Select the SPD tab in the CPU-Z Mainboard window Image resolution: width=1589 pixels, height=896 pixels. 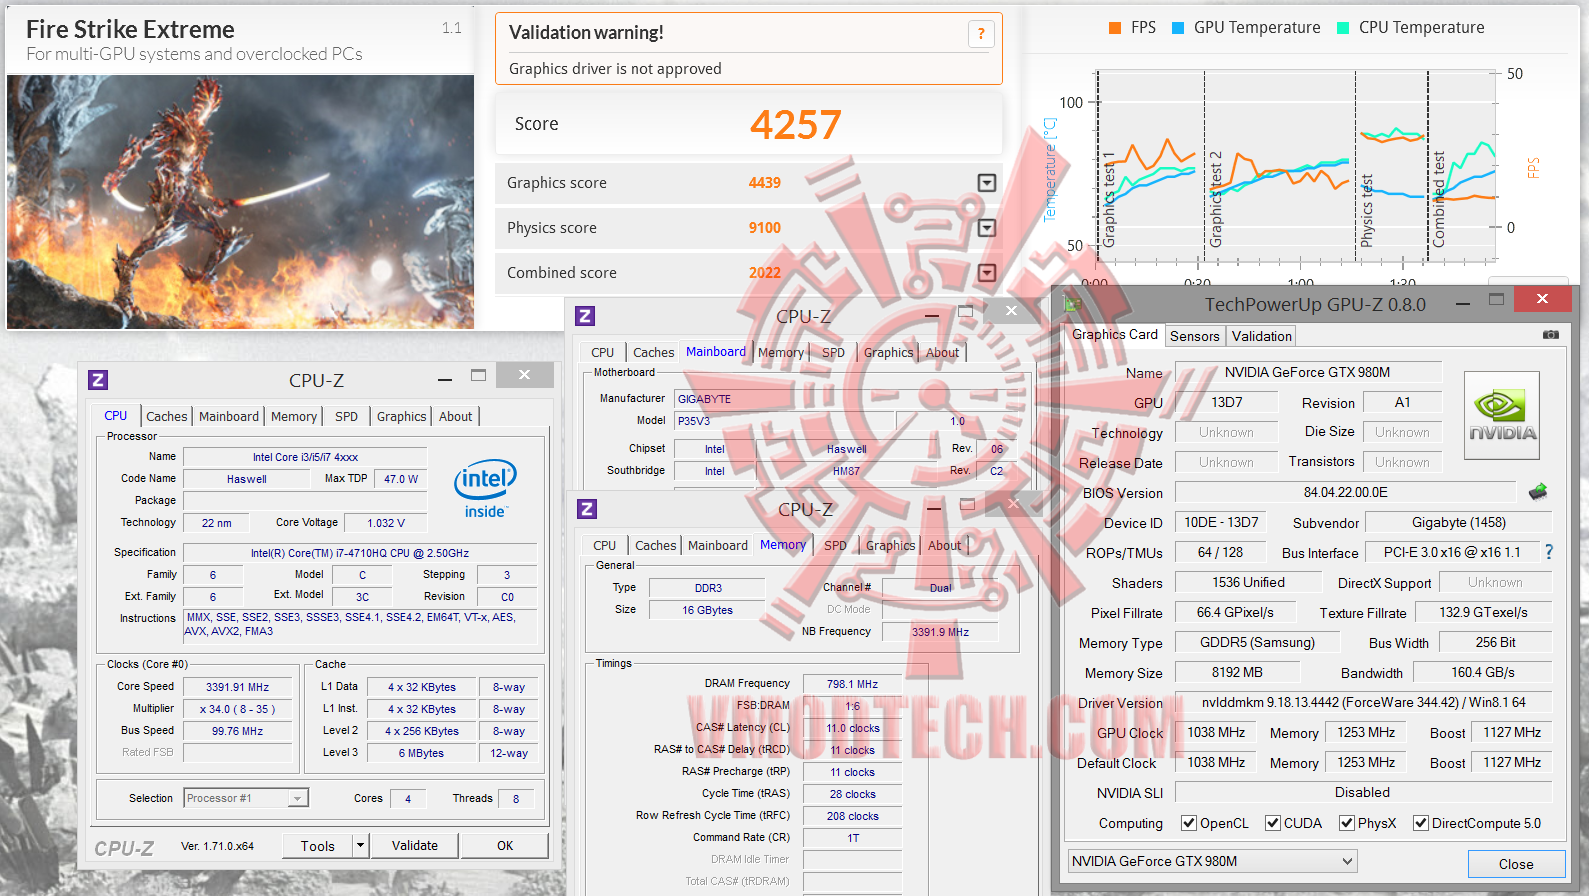pyautogui.click(x=834, y=353)
